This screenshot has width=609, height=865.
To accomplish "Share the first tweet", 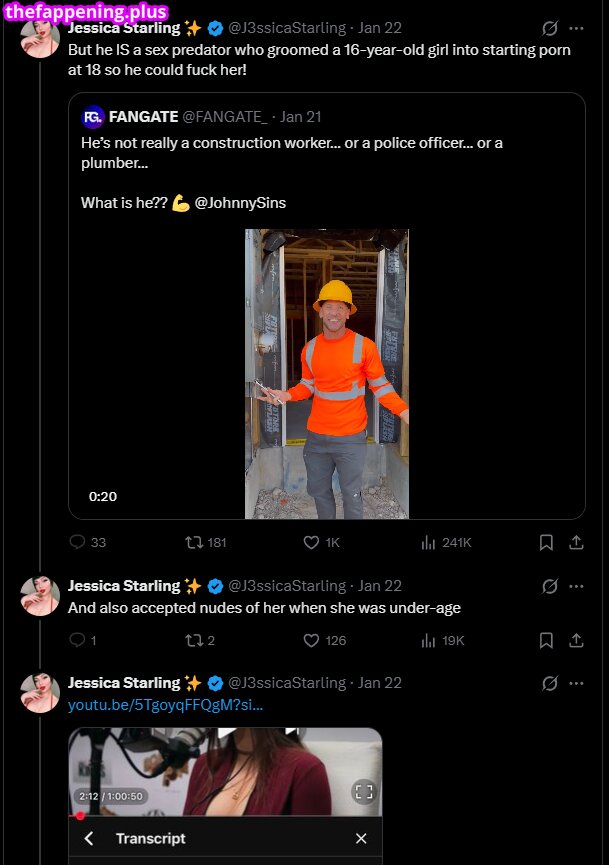I will point(576,542).
